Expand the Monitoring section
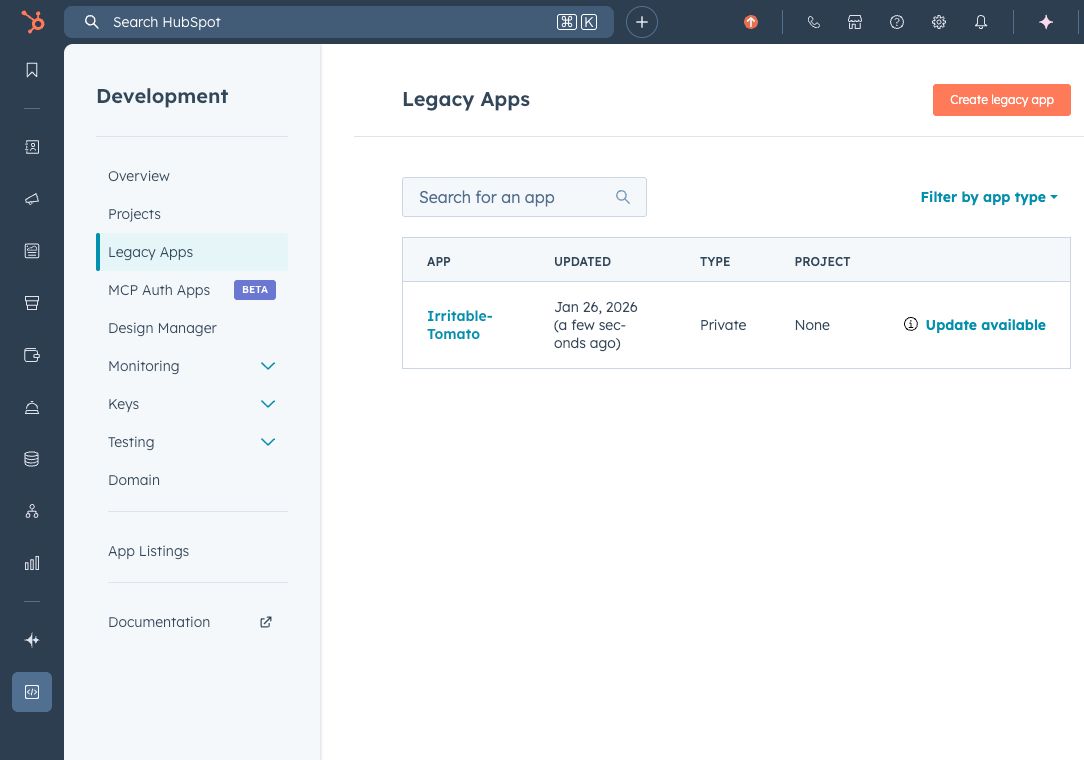 268,366
